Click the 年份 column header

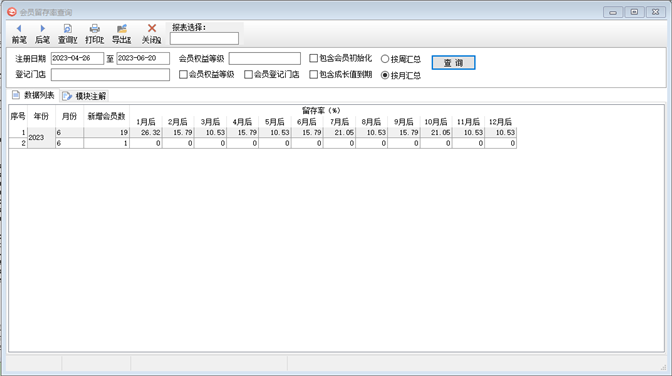click(x=41, y=116)
